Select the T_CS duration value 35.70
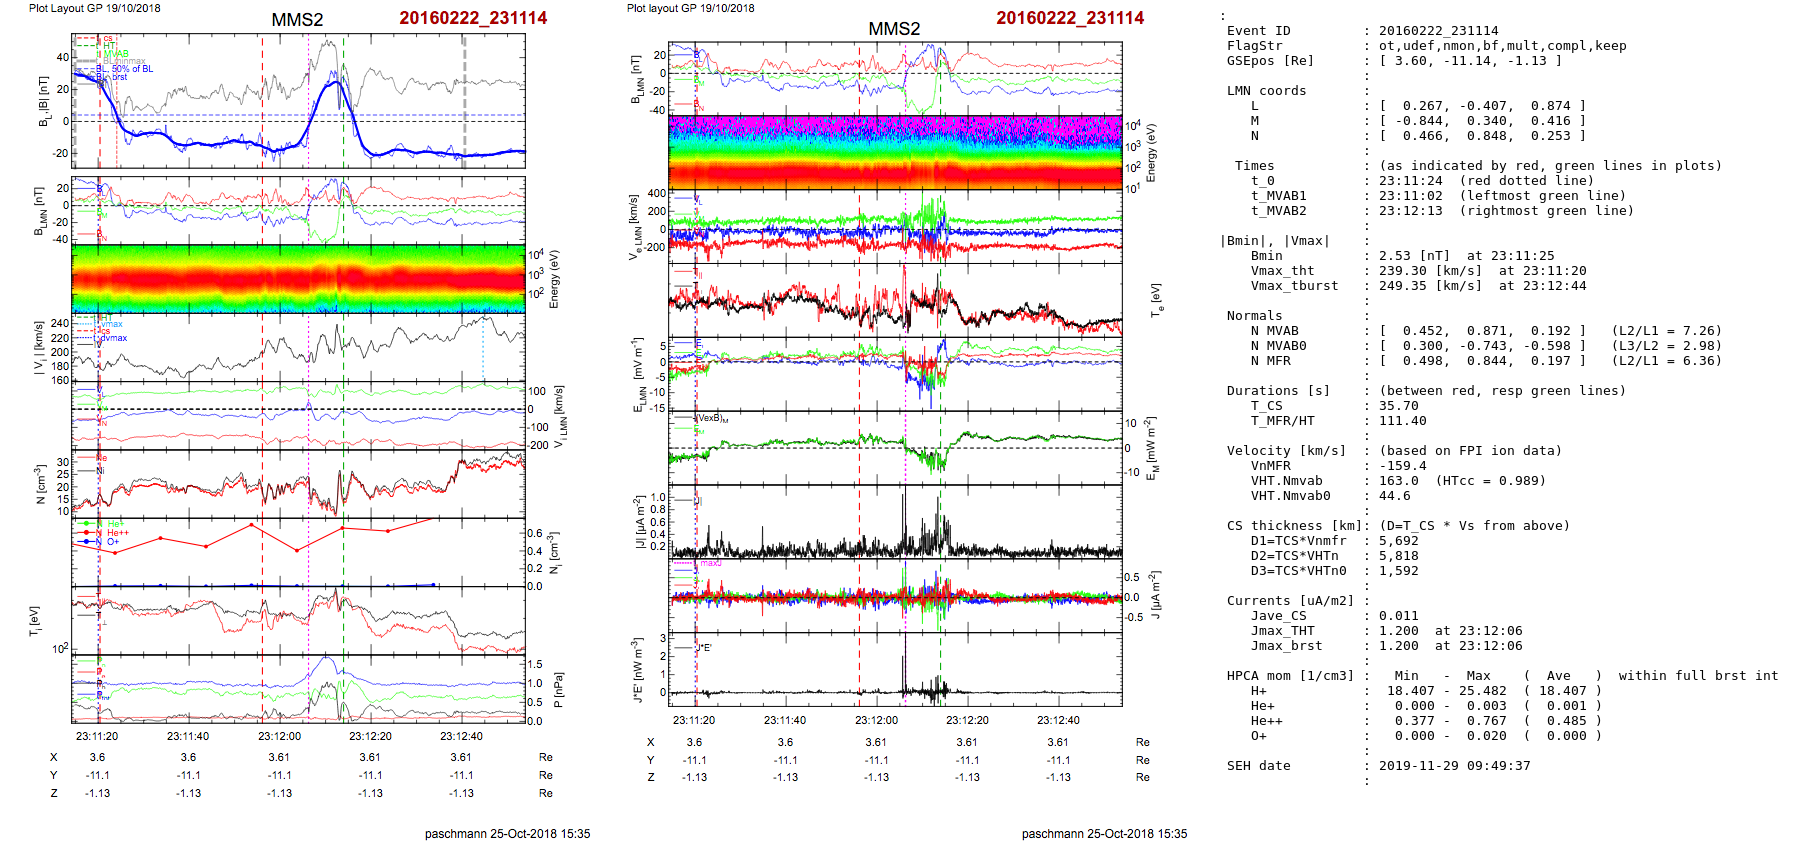The height and width of the screenshot is (841, 1804). coord(1398,406)
